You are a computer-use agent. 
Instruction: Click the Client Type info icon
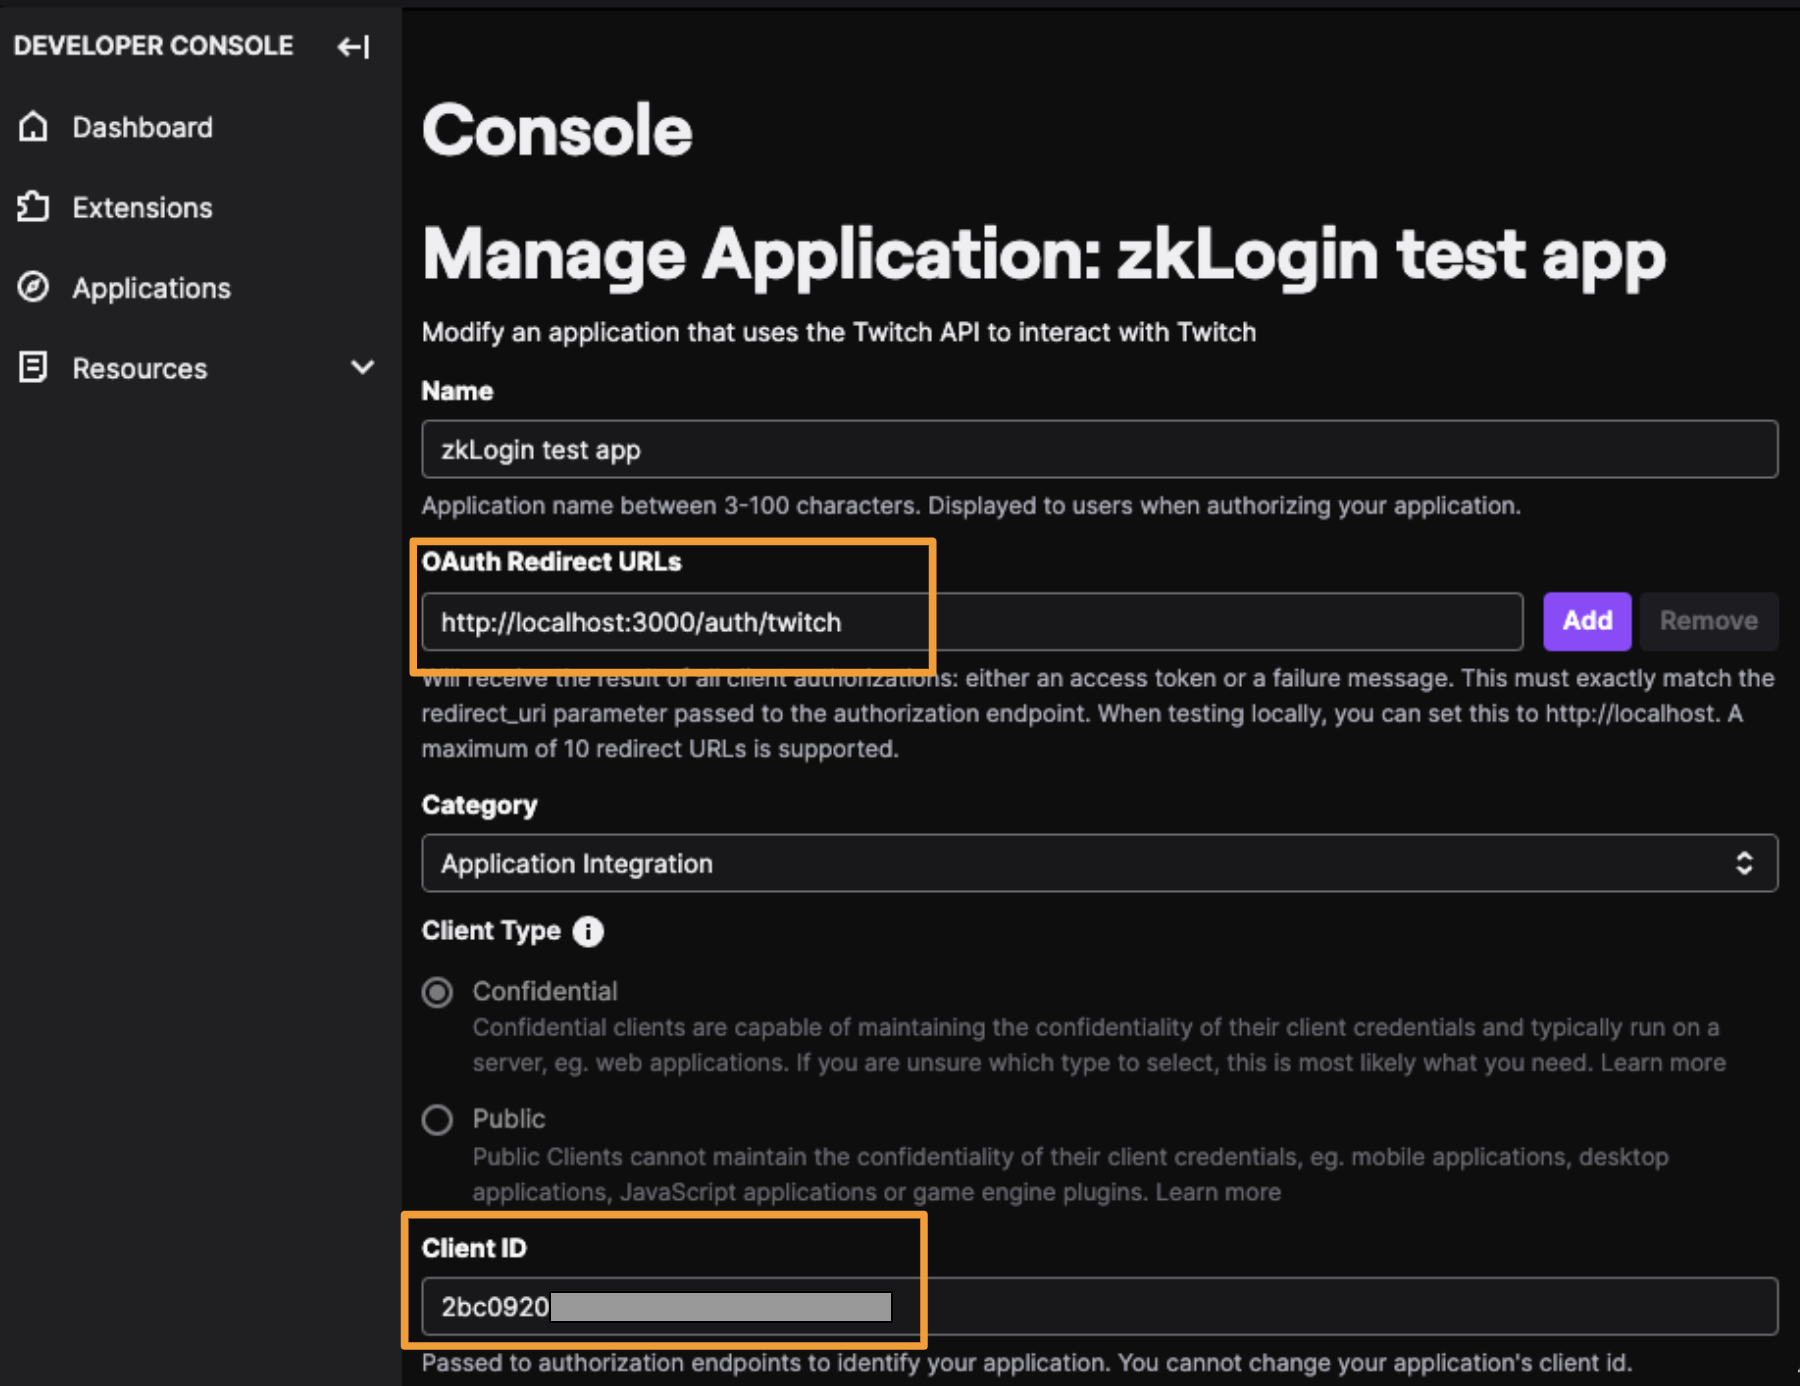[x=588, y=931]
